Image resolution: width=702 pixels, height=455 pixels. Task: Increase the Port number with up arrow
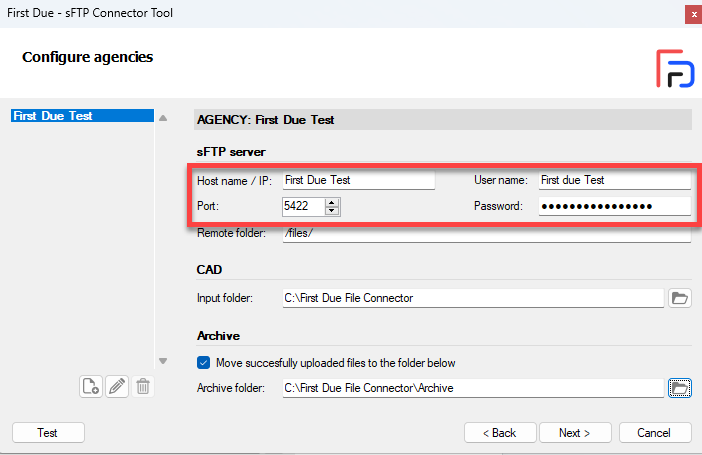332,202
